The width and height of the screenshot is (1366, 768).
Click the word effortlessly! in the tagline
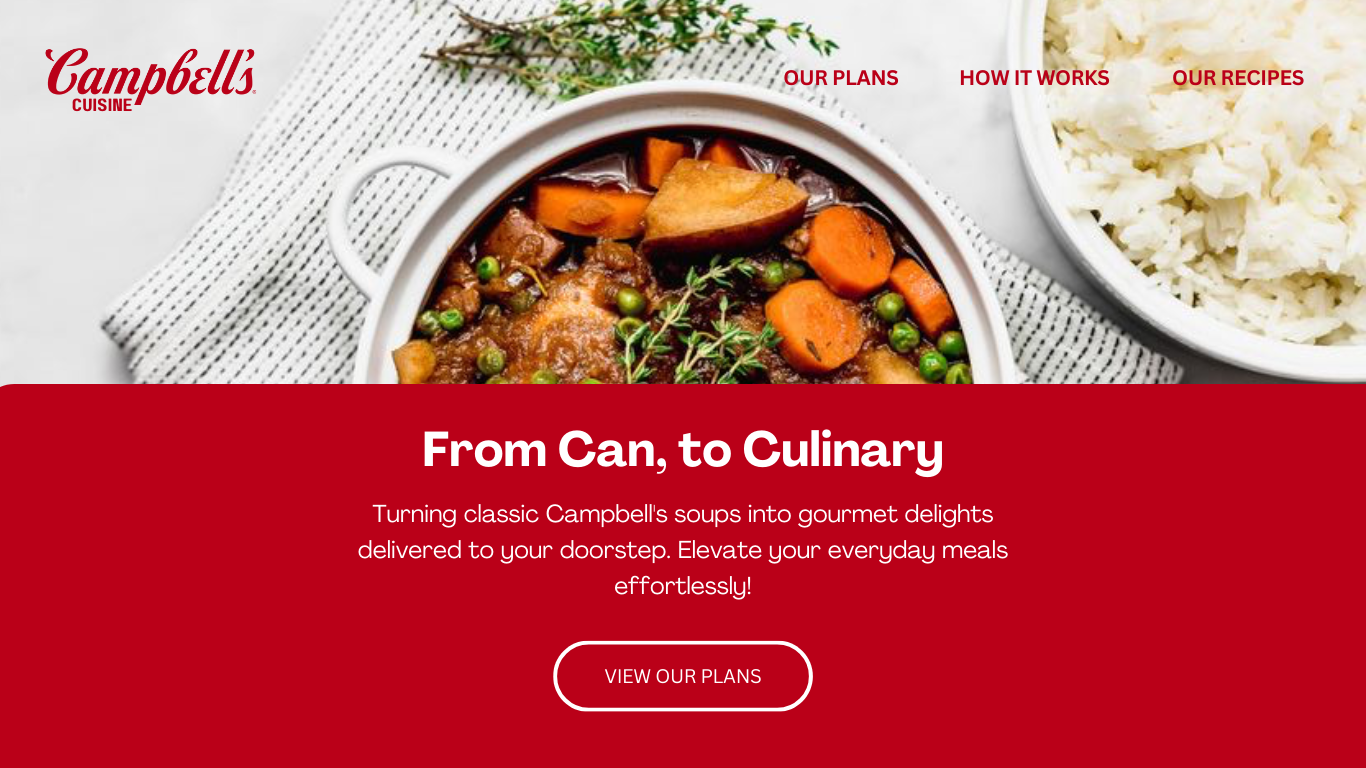683,586
